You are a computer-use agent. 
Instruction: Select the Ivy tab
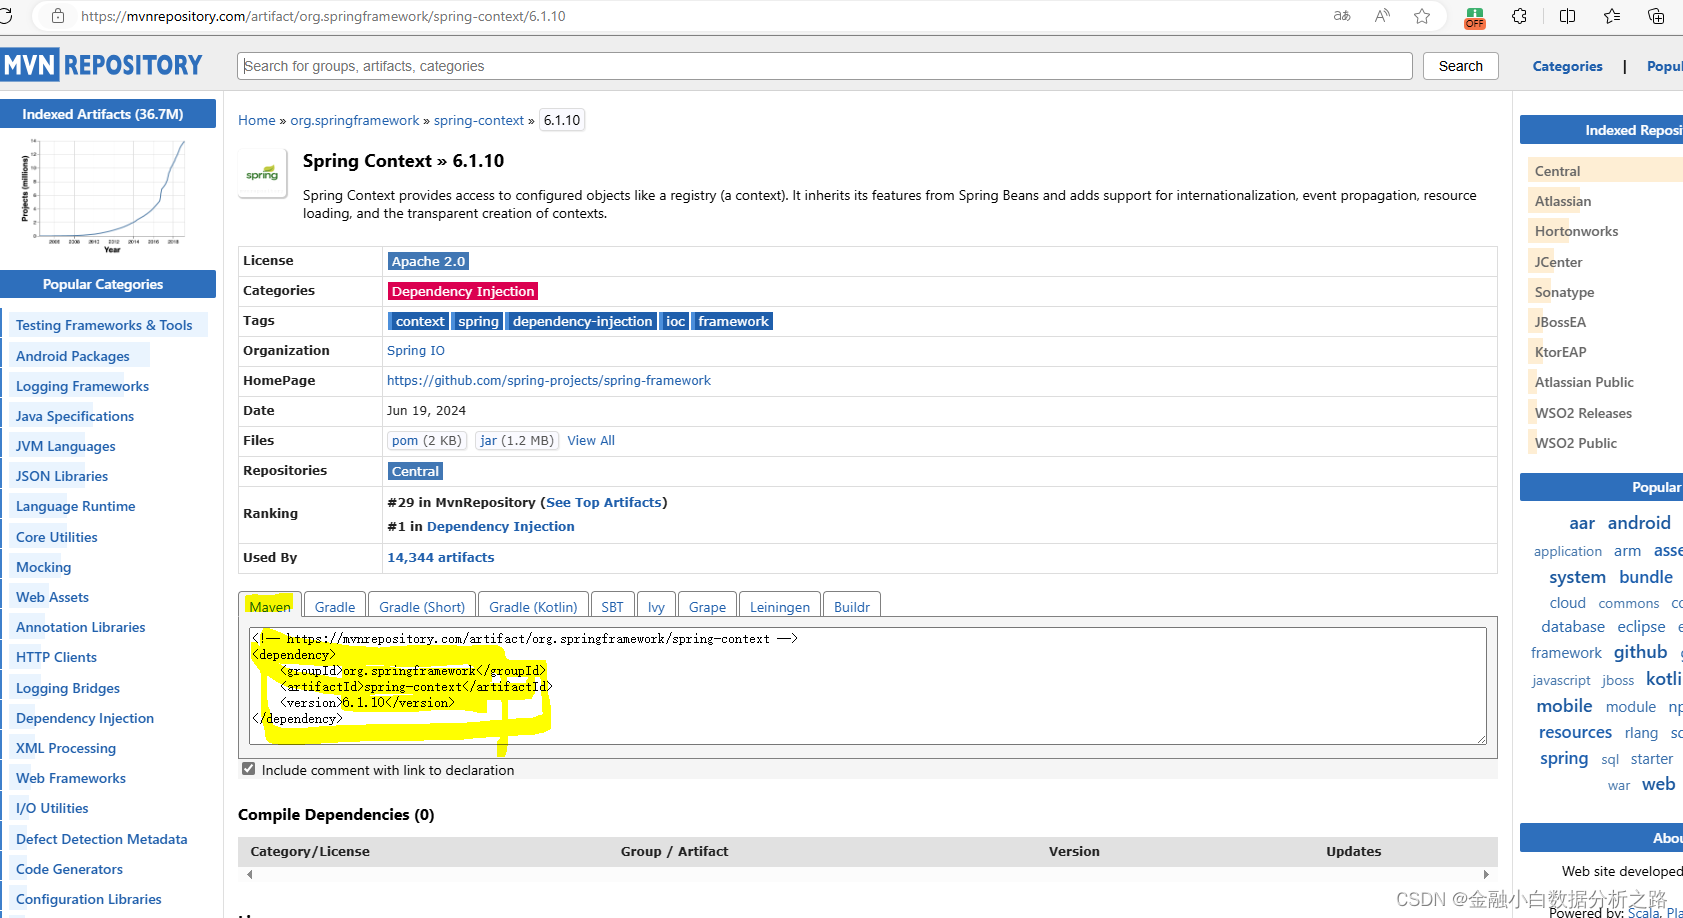pyautogui.click(x=656, y=606)
